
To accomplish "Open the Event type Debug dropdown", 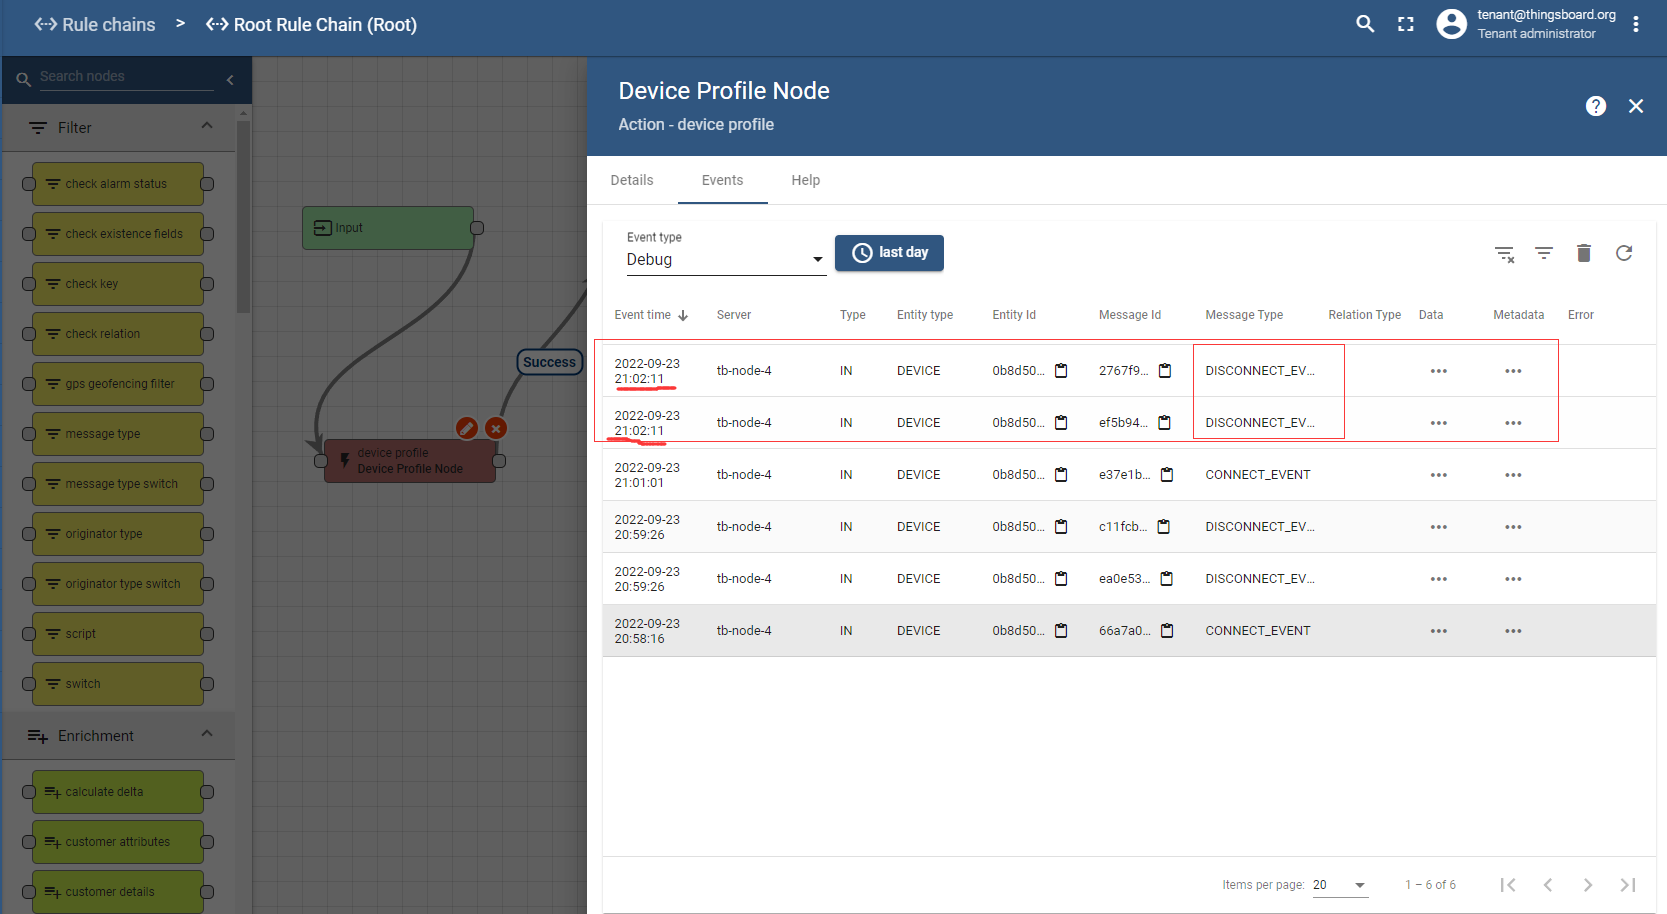I will [725, 258].
